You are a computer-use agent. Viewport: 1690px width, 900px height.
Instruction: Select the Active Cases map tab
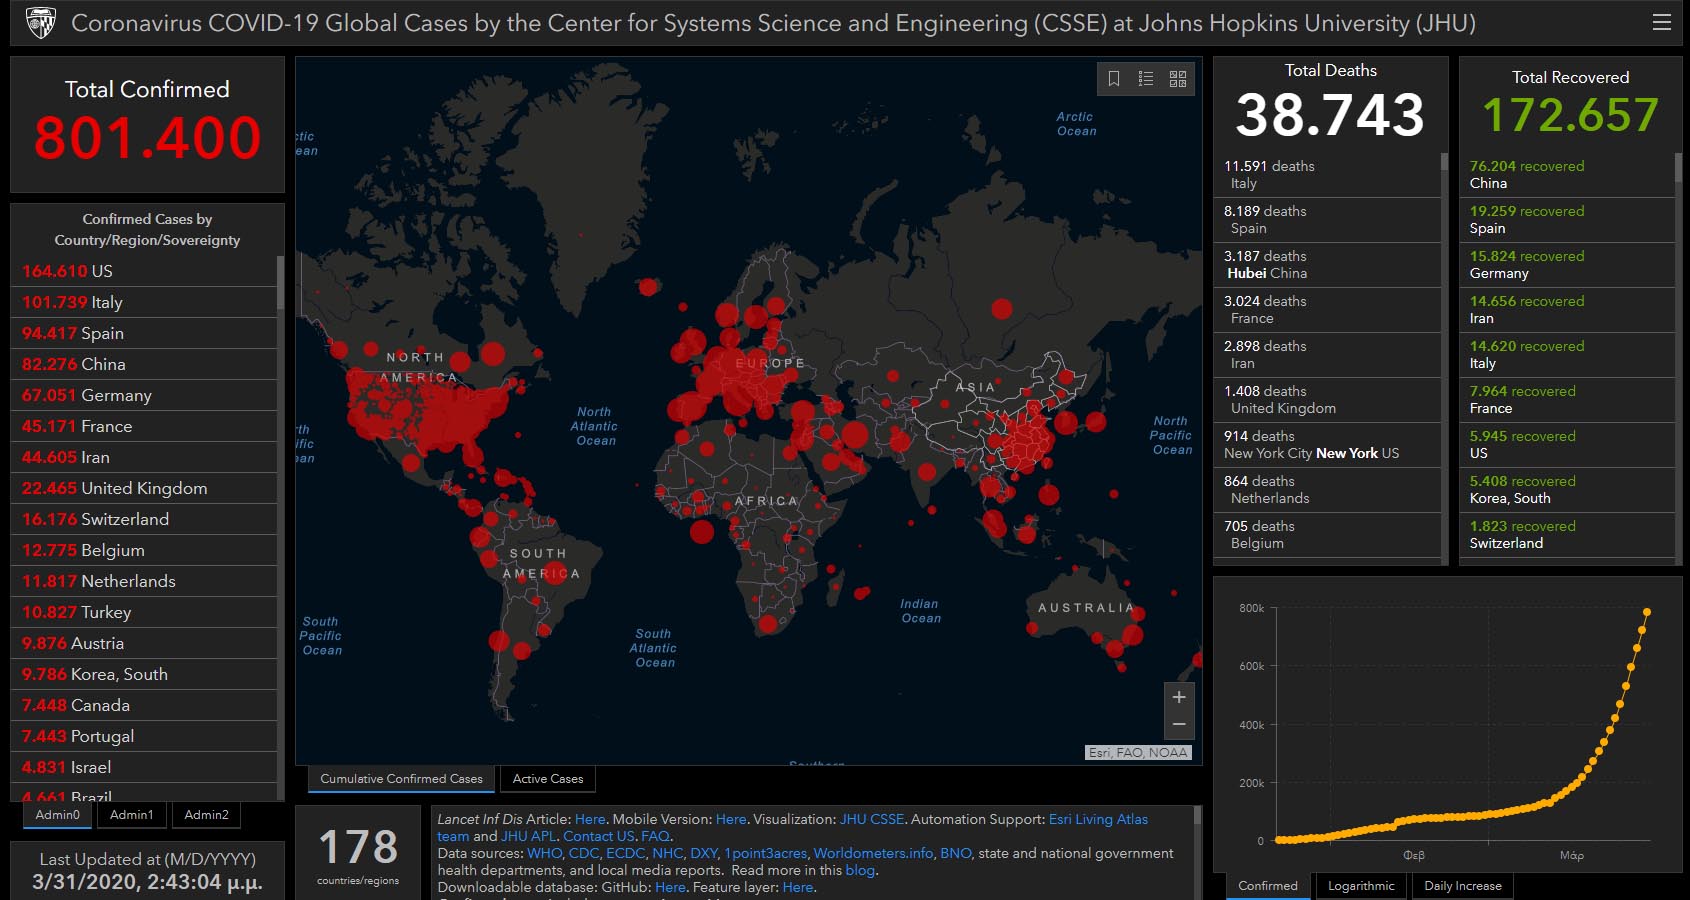point(548,779)
